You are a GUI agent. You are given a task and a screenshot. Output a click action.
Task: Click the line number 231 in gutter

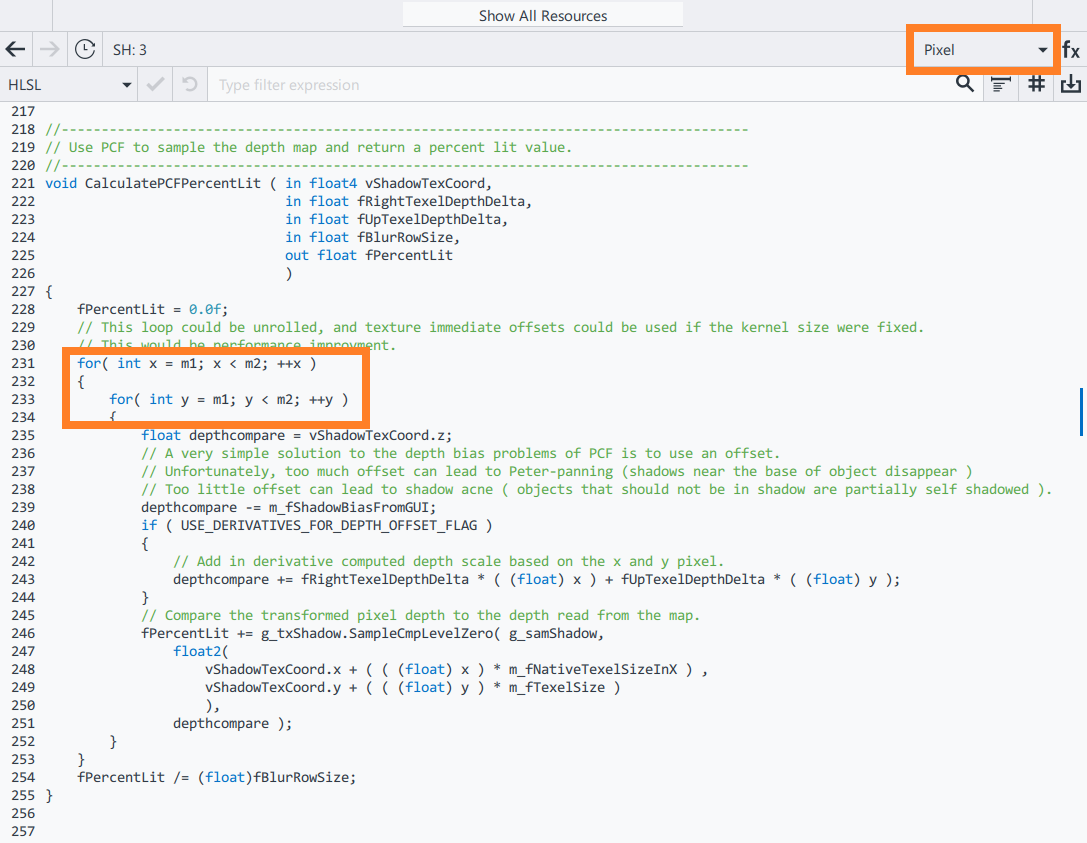click(x=22, y=363)
